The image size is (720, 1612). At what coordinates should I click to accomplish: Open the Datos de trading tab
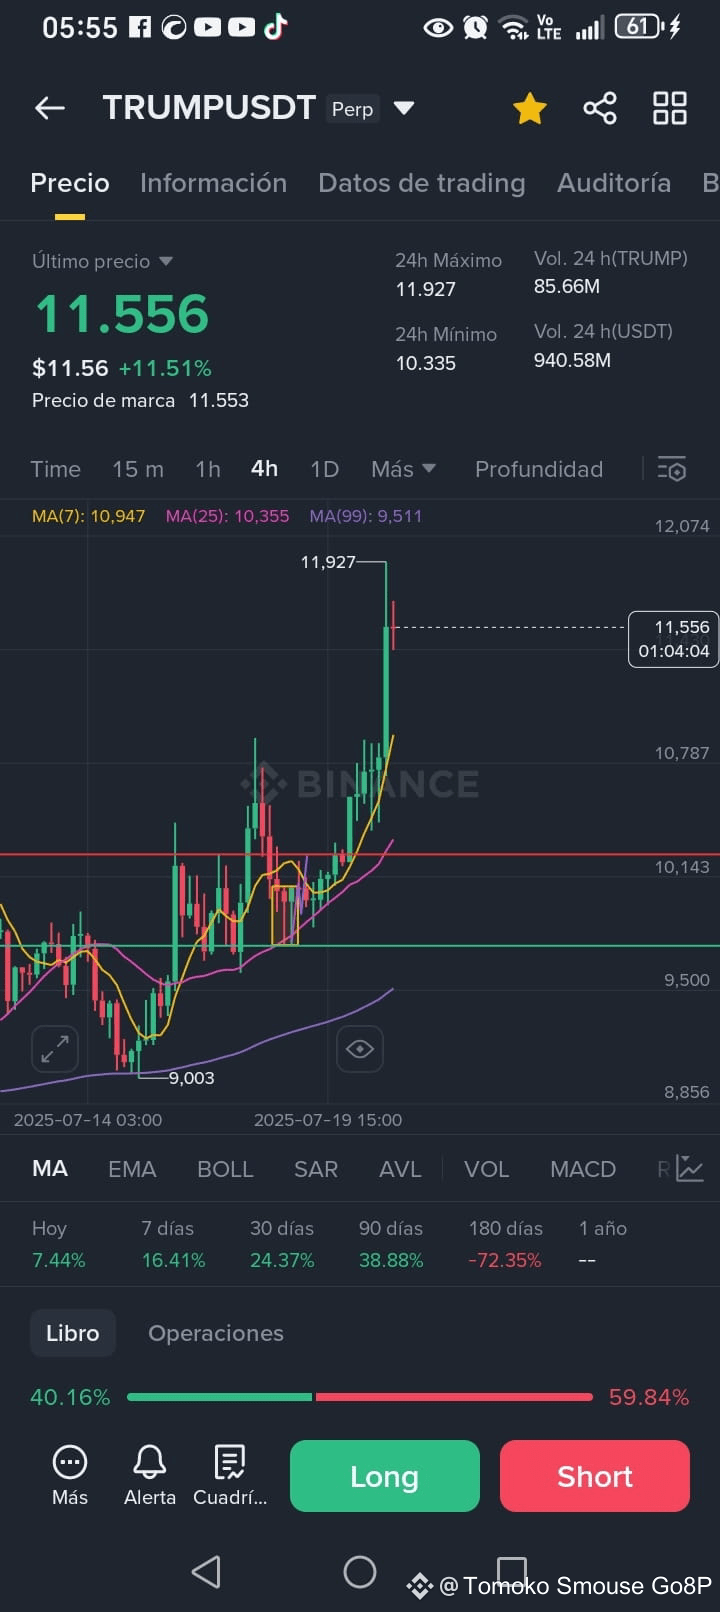click(421, 183)
